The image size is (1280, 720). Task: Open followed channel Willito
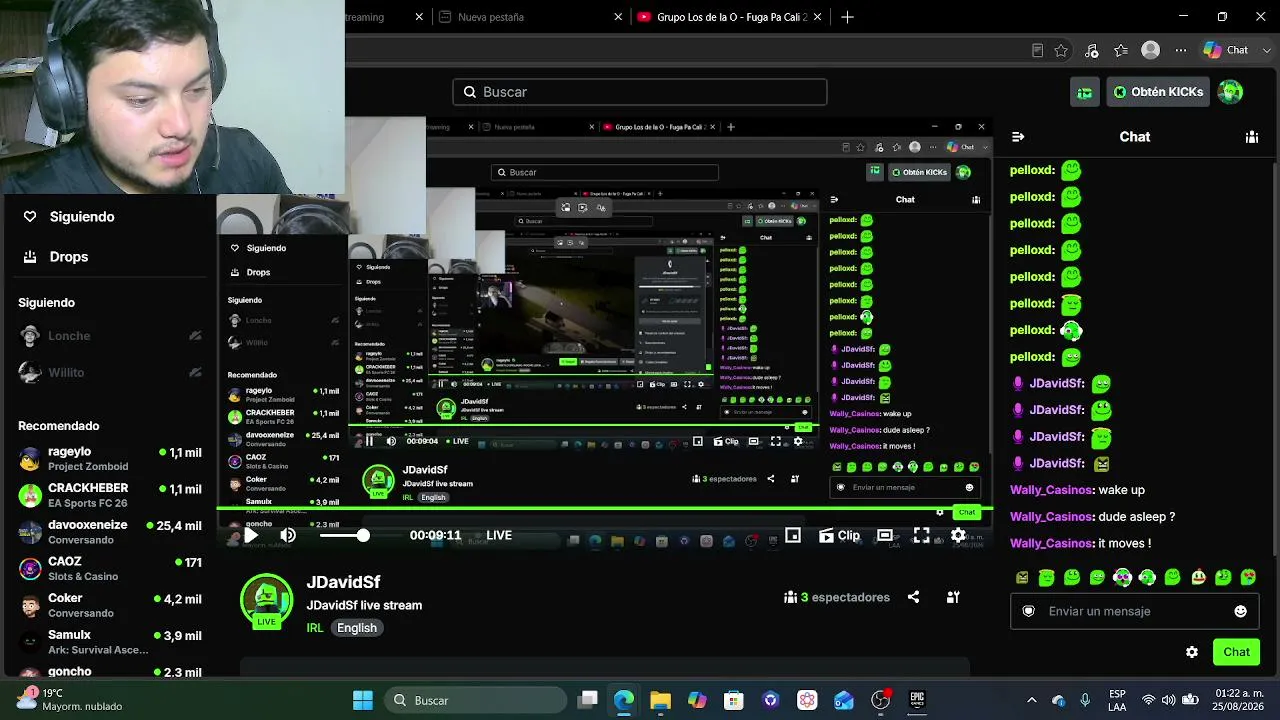coord(110,372)
